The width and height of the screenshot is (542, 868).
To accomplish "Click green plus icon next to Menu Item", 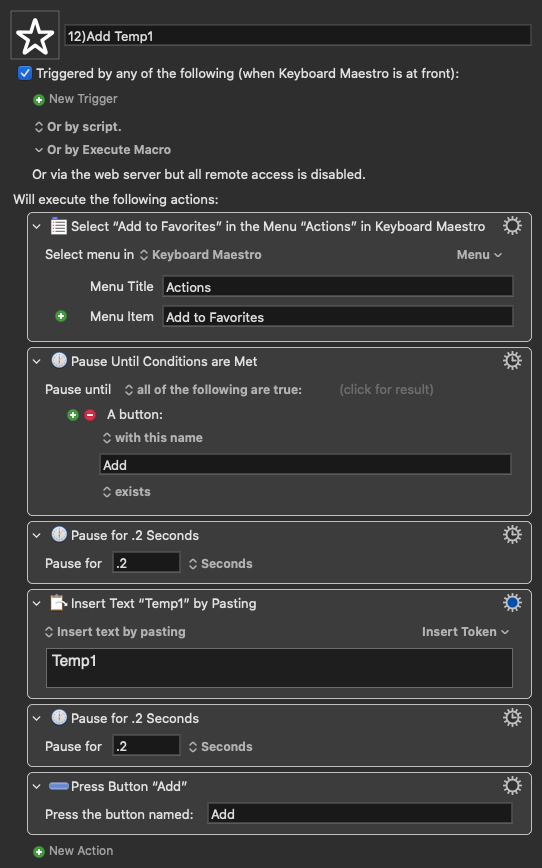I will (x=61, y=316).
